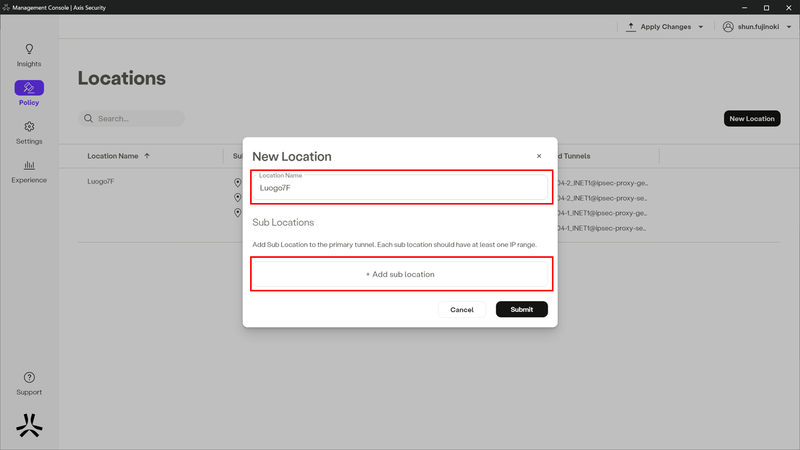Sort by Location Name column arrow

(147, 156)
